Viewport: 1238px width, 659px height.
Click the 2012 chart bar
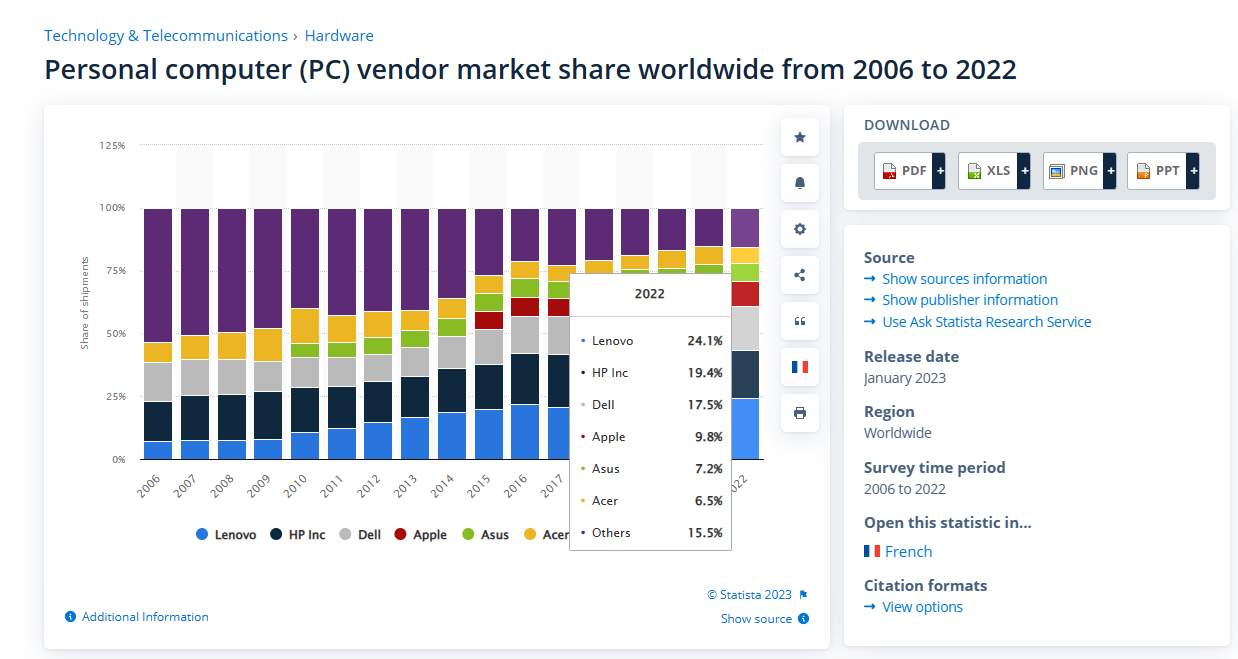pos(378,334)
